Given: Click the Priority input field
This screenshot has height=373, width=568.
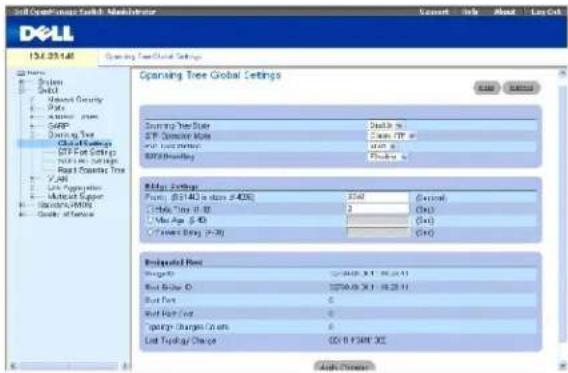Looking at the screenshot, I should pos(377,197).
